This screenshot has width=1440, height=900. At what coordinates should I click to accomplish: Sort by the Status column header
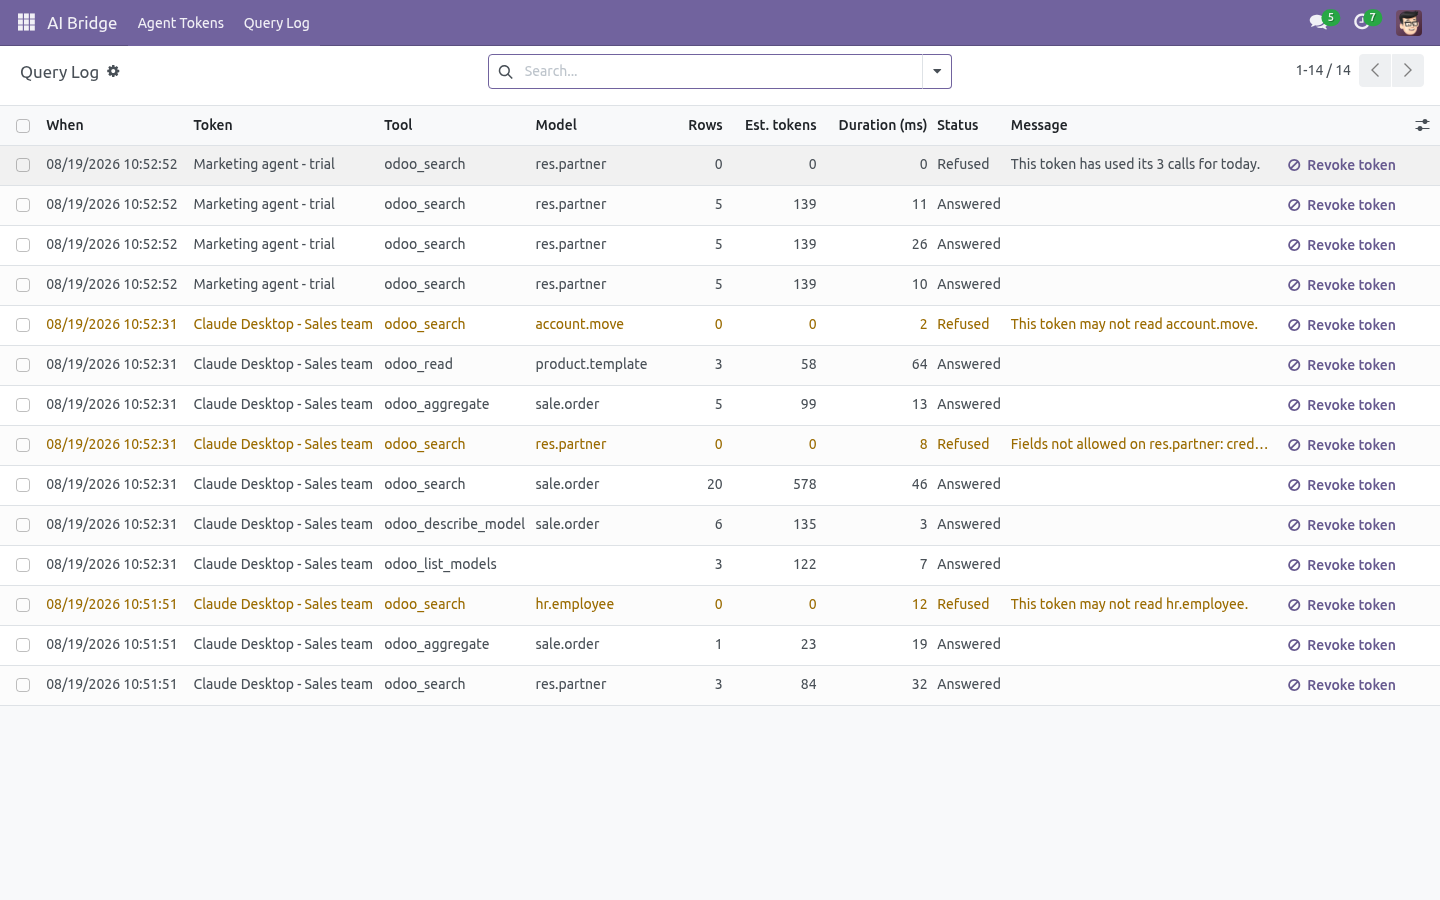pyautogui.click(x=958, y=125)
